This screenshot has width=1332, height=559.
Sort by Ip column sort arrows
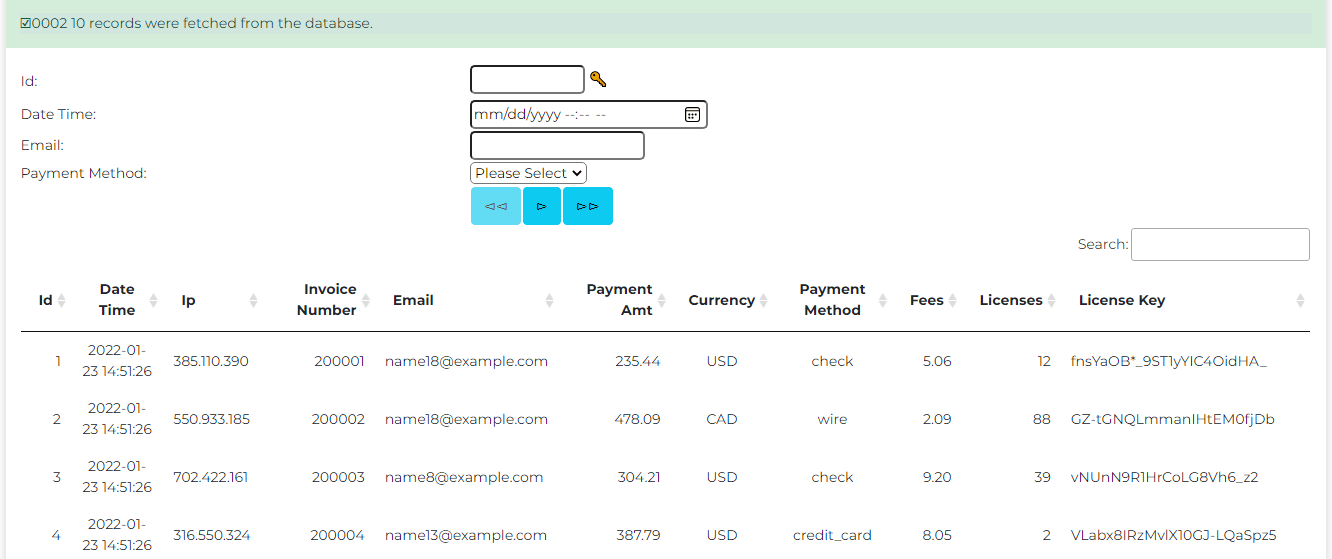[253, 301]
